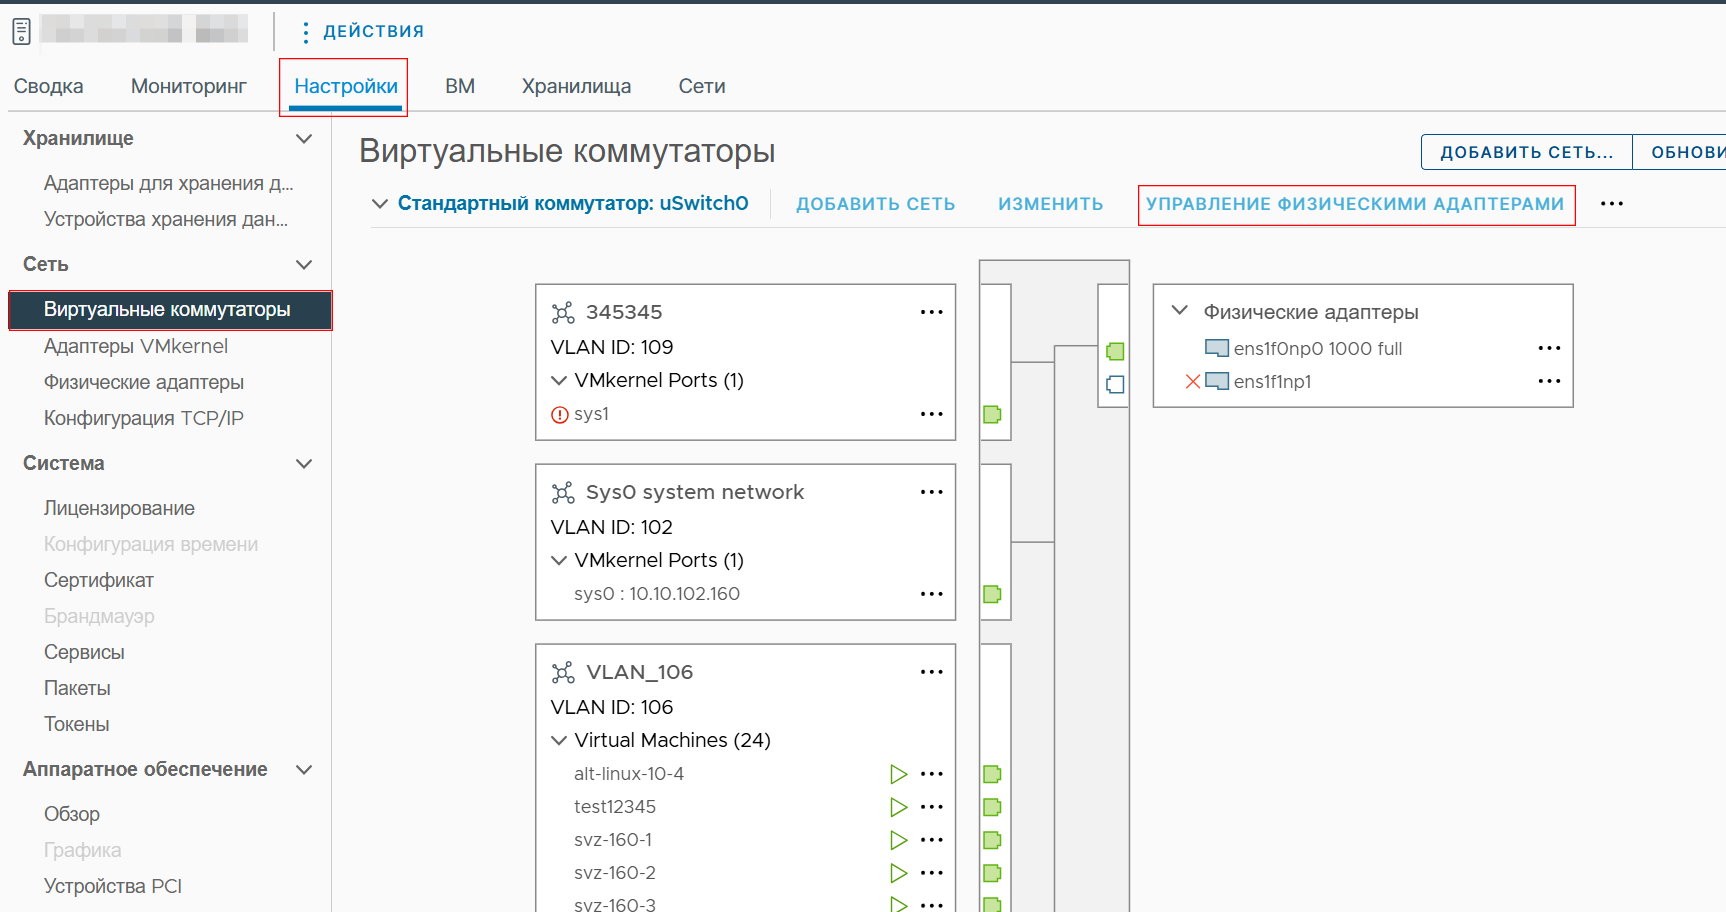
Task: Open the ДЕЙСТВИЯ actions menu
Action: pyautogui.click(x=363, y=31)
